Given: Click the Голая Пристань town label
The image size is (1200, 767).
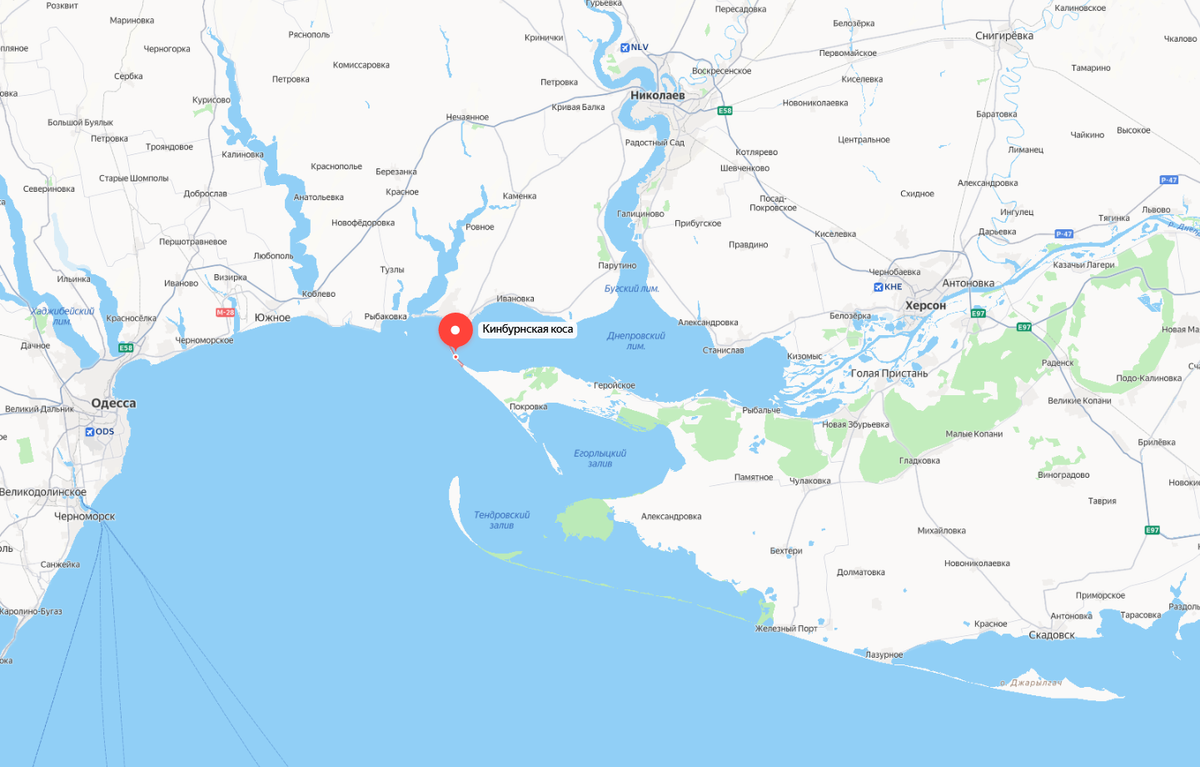Looking at the screenshot, I should pos(889,373).
